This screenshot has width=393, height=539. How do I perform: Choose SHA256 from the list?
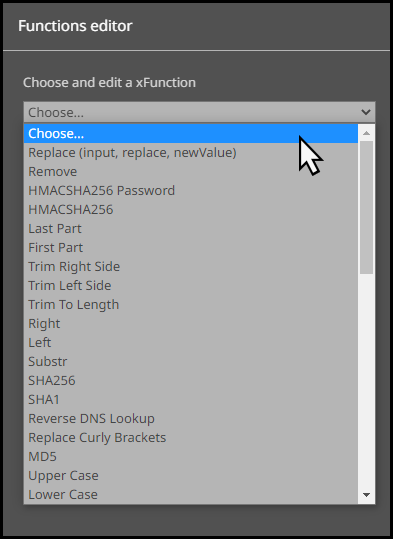[191, 381]
